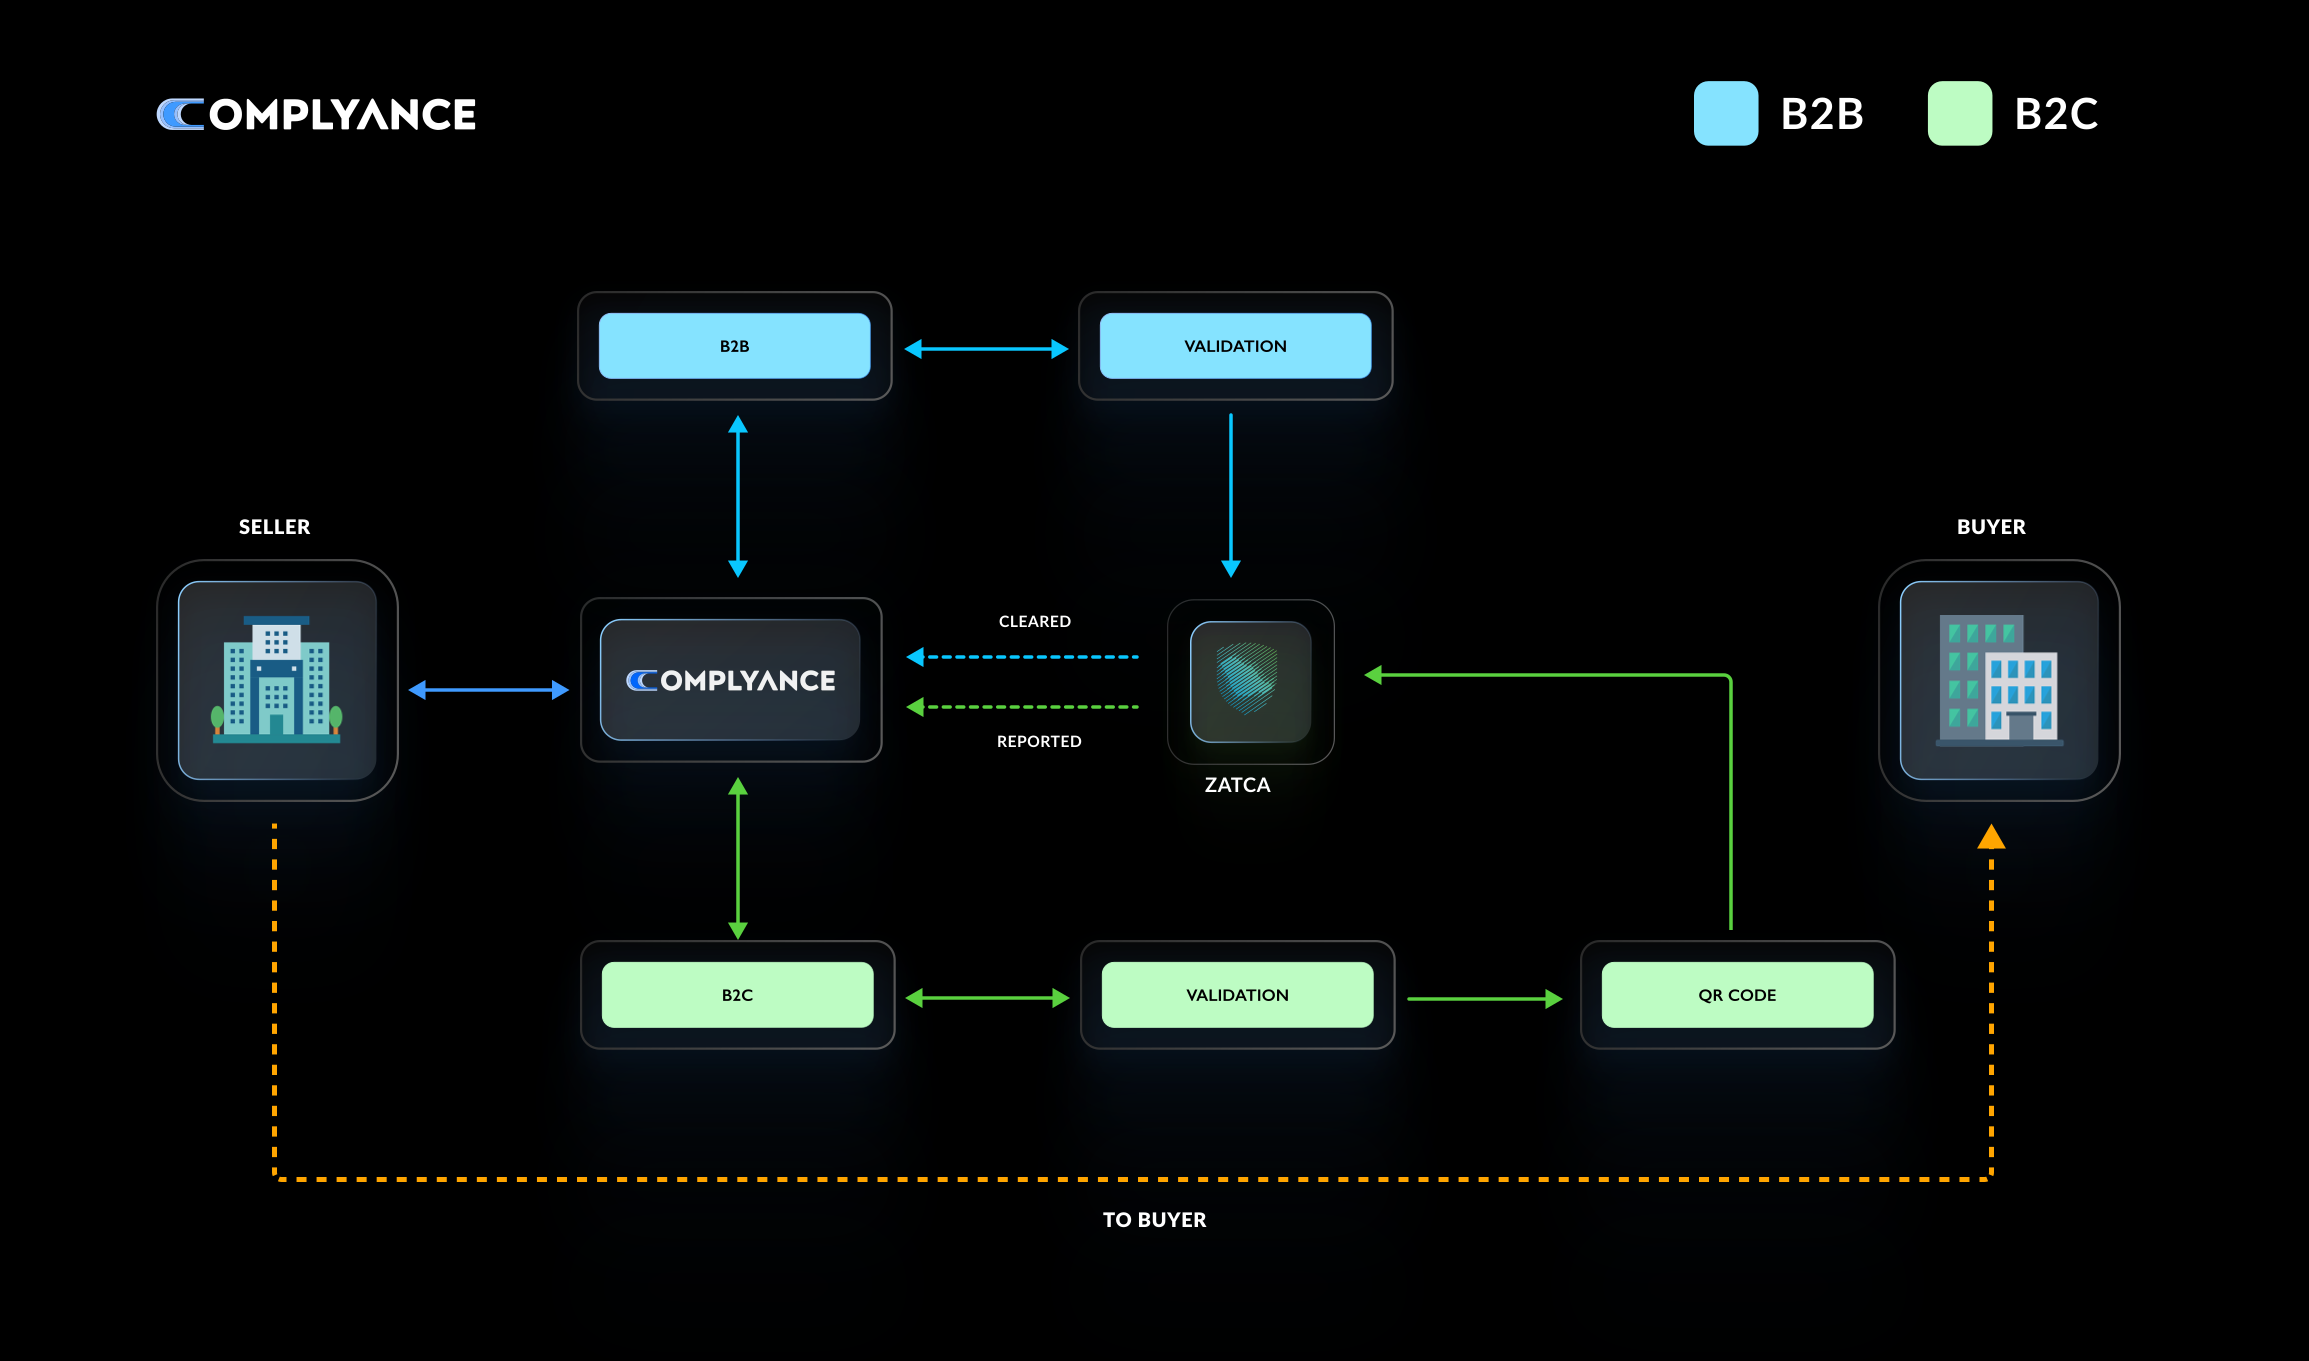2309x1361 pixels.
Task: Click the blue B2B legend swatch
Action: [1726, 113]
